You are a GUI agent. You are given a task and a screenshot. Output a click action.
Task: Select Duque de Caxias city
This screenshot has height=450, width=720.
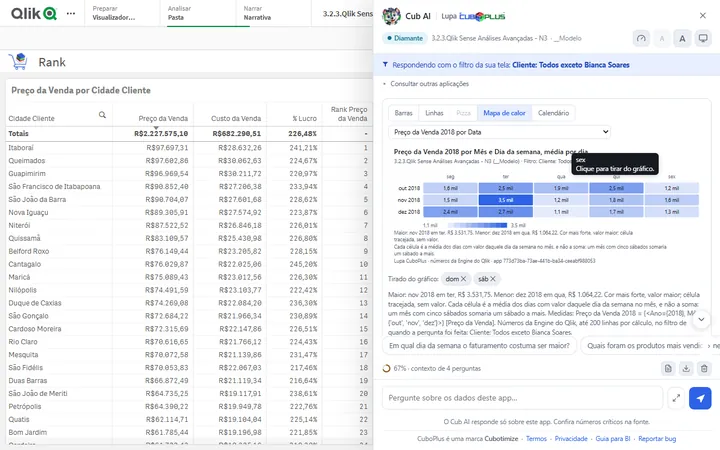(35, 303)
